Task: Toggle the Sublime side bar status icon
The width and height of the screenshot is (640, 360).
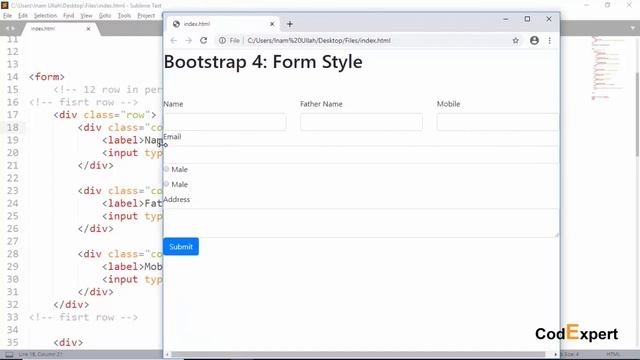Action: 9,354
